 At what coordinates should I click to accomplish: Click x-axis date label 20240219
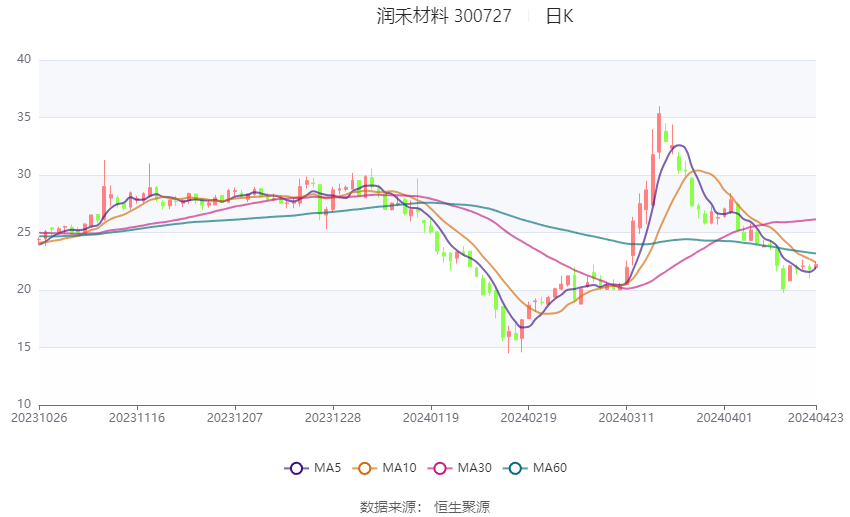(x=529, y=418)
